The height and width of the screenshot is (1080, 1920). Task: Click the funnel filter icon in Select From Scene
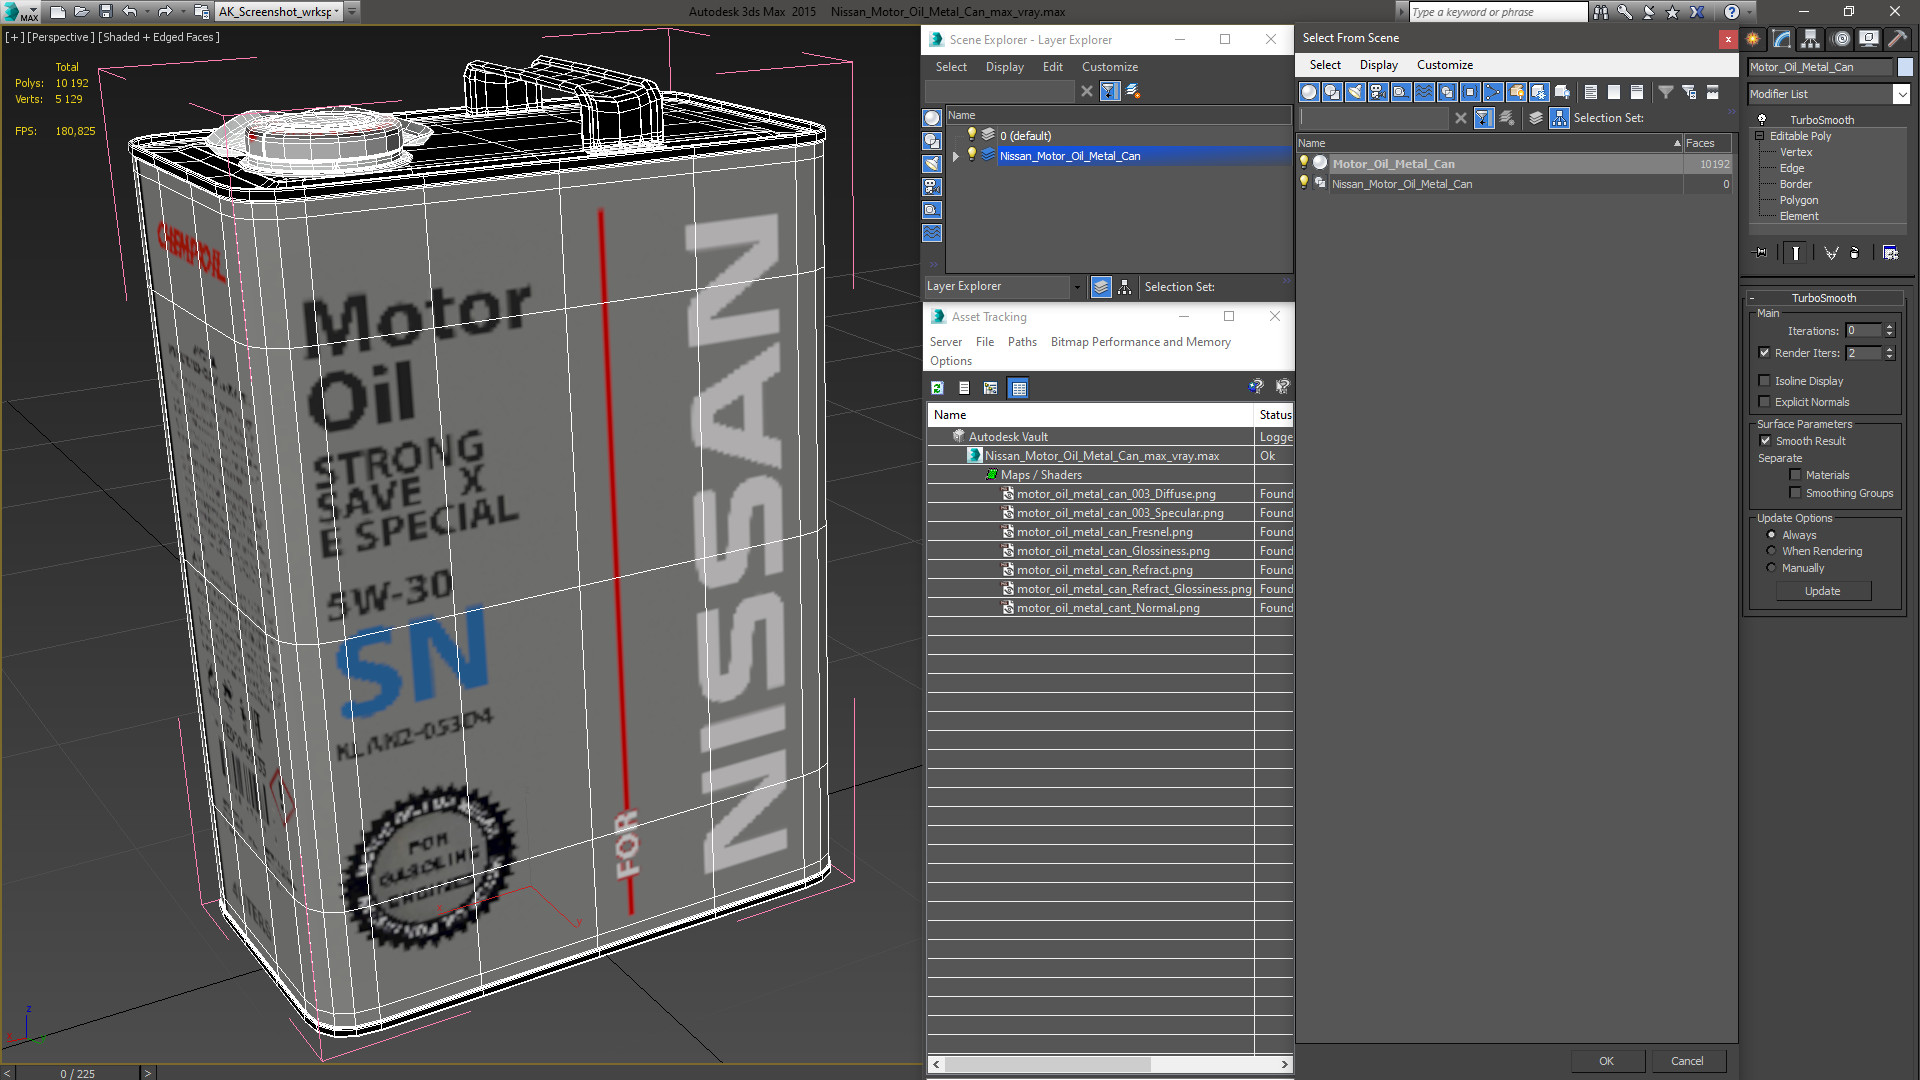pyautogui.click(x=1666, y=92)
